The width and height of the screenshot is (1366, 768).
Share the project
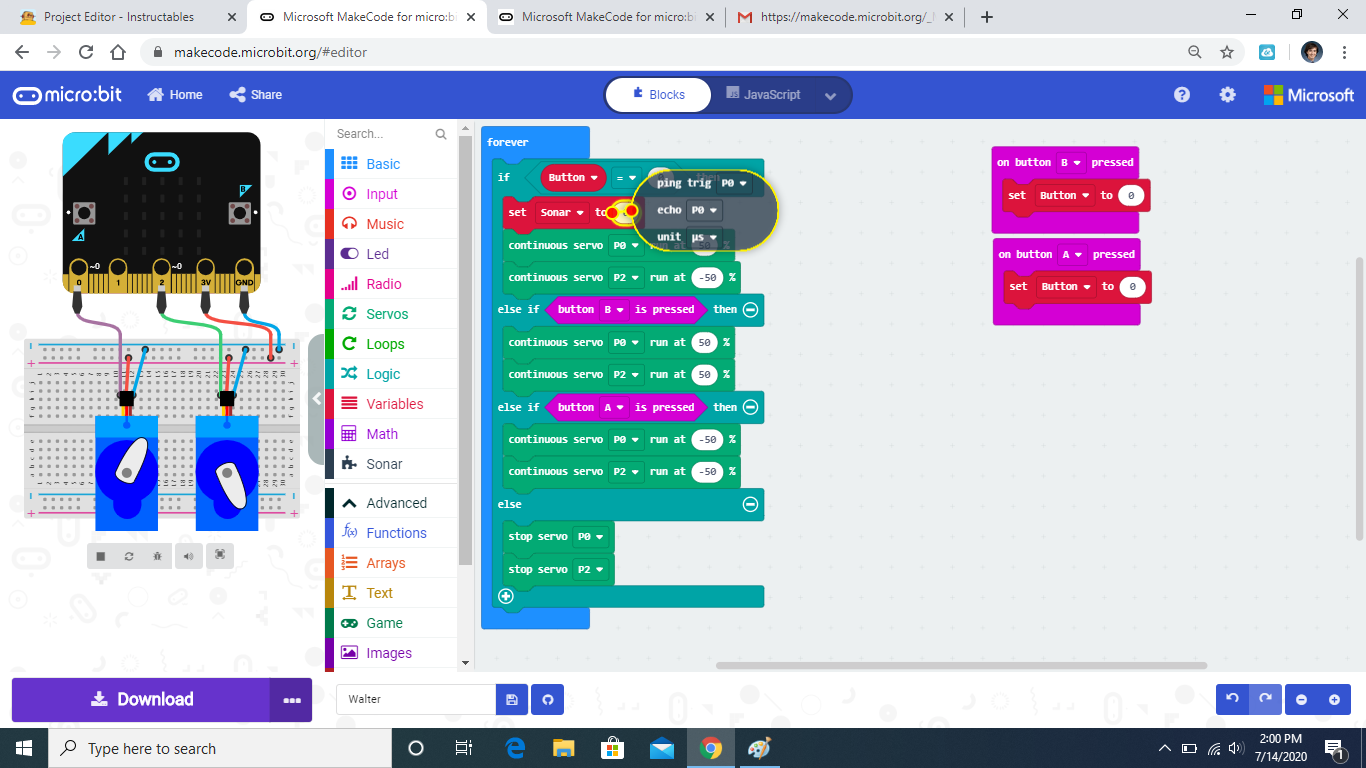point(256,95)
